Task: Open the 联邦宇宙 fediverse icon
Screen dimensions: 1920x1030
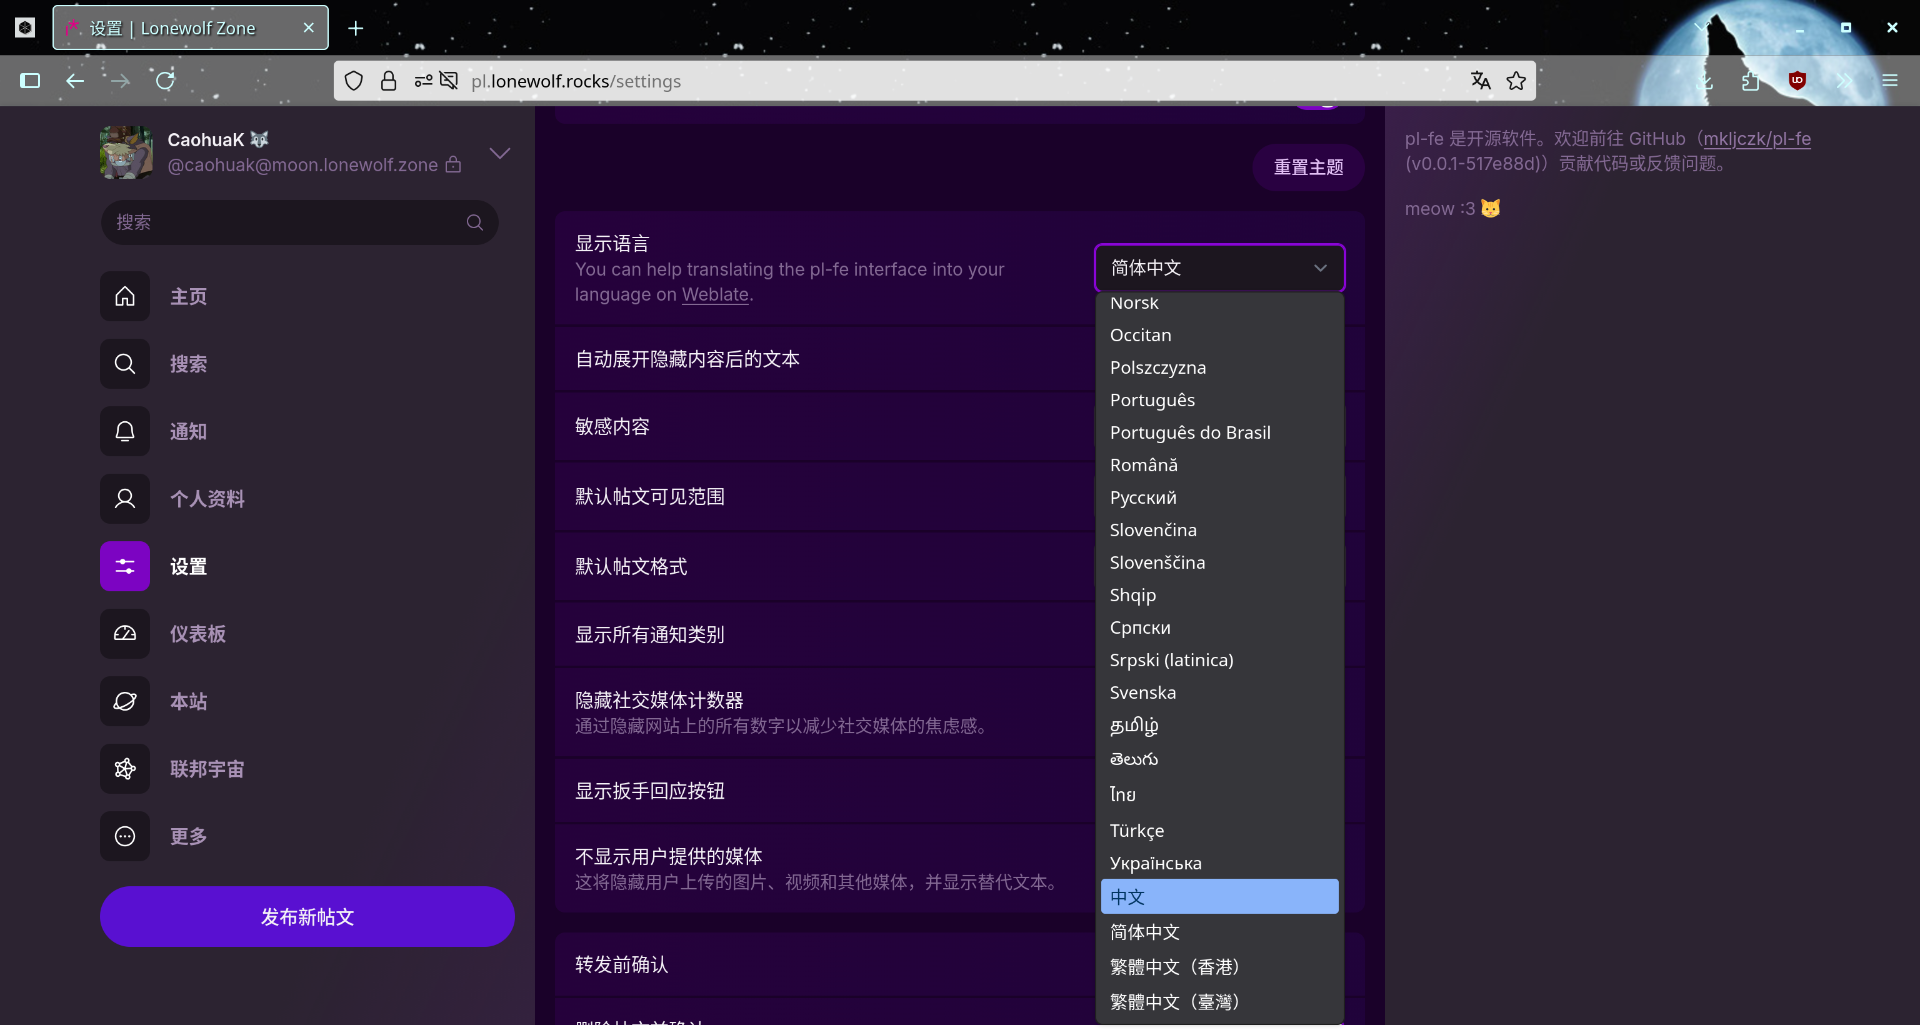Action: click(125, 769)
